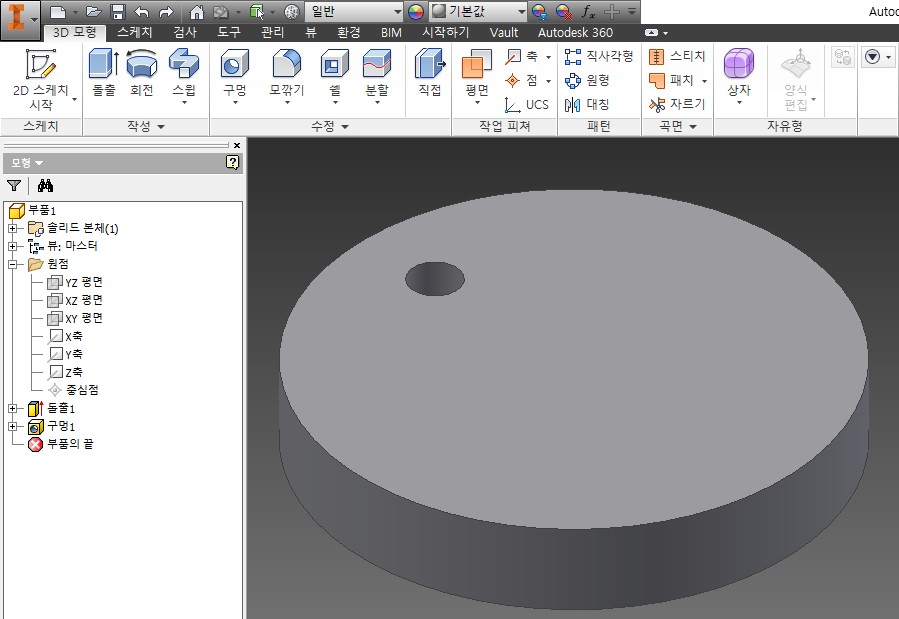Expand the 뷰: 마스터 node
This screenshot has width=899, height=619.
(13, 246)
